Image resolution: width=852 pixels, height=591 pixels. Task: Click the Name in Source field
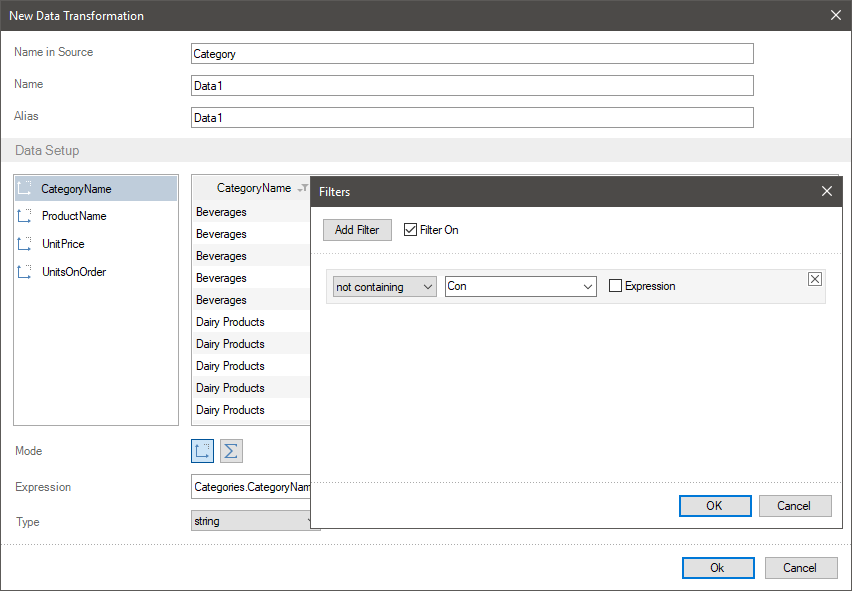point(472,54)
